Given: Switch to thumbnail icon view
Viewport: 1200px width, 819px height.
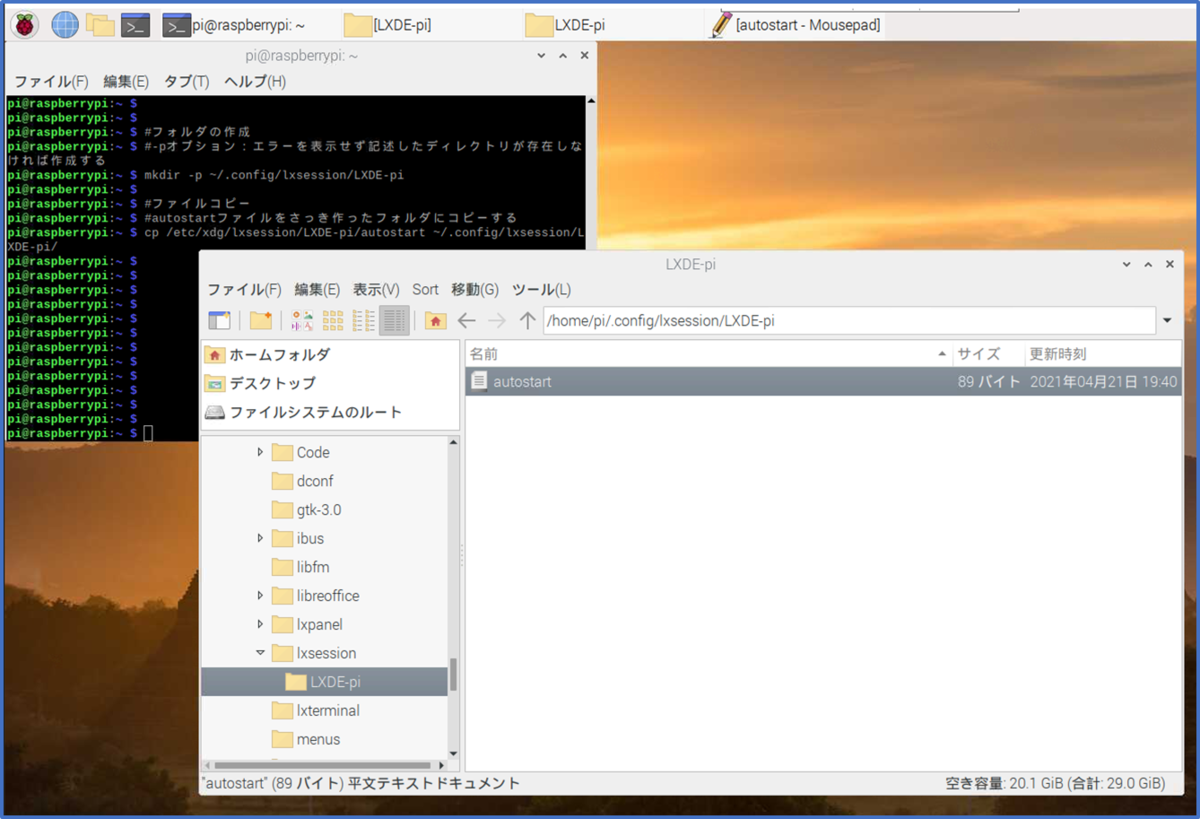Looking at the screenshot, I should 303,320.
